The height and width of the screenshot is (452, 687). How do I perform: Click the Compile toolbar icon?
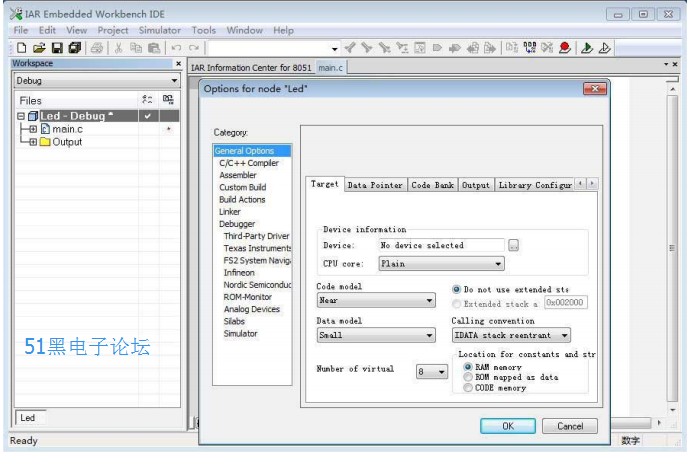pyautogui.click(x=512, y=48)
